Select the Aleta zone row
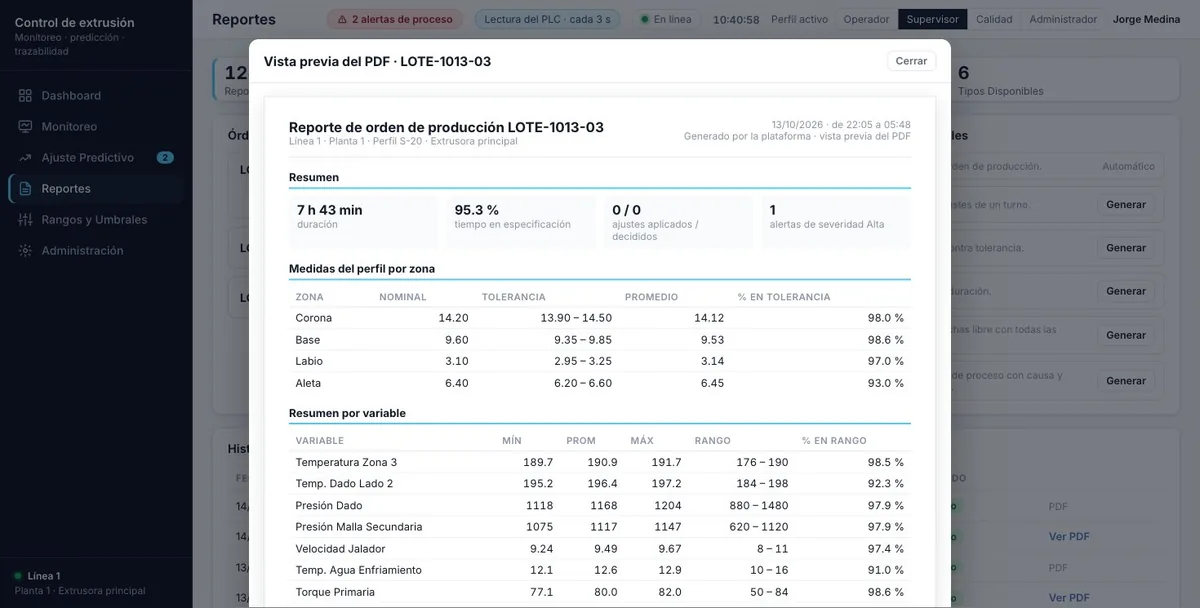Viewport: 1200px width, 608px height. (600, 383)
